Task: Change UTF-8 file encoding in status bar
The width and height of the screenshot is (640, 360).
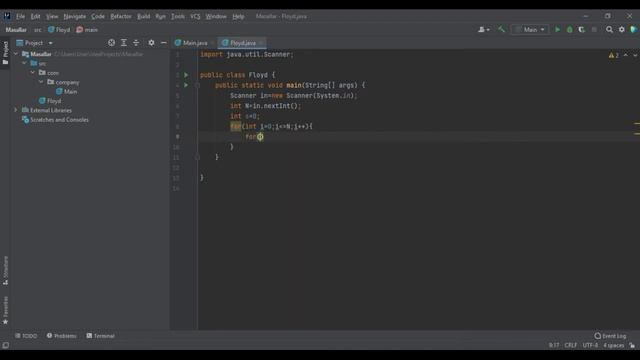Action: pyautogui.click(x=590, y=345)
